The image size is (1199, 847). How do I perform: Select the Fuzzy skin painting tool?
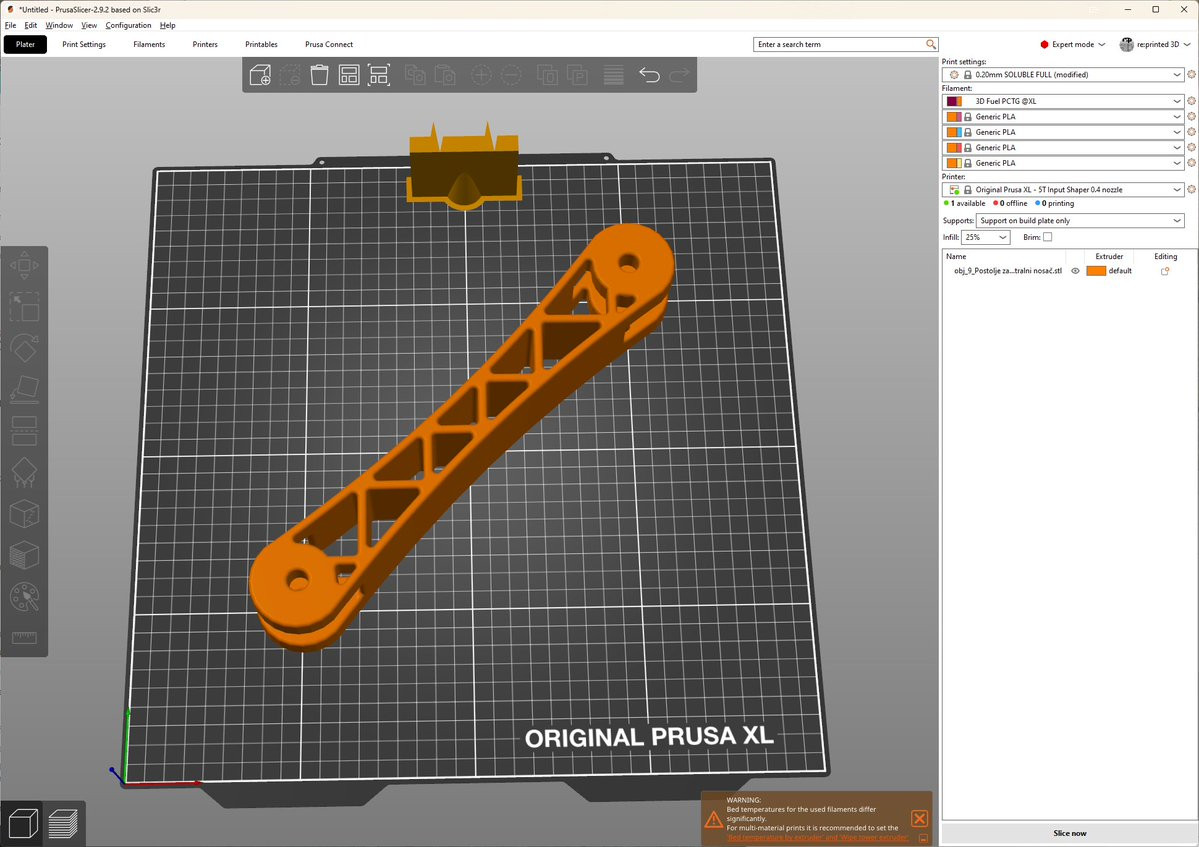click(24, 555)
